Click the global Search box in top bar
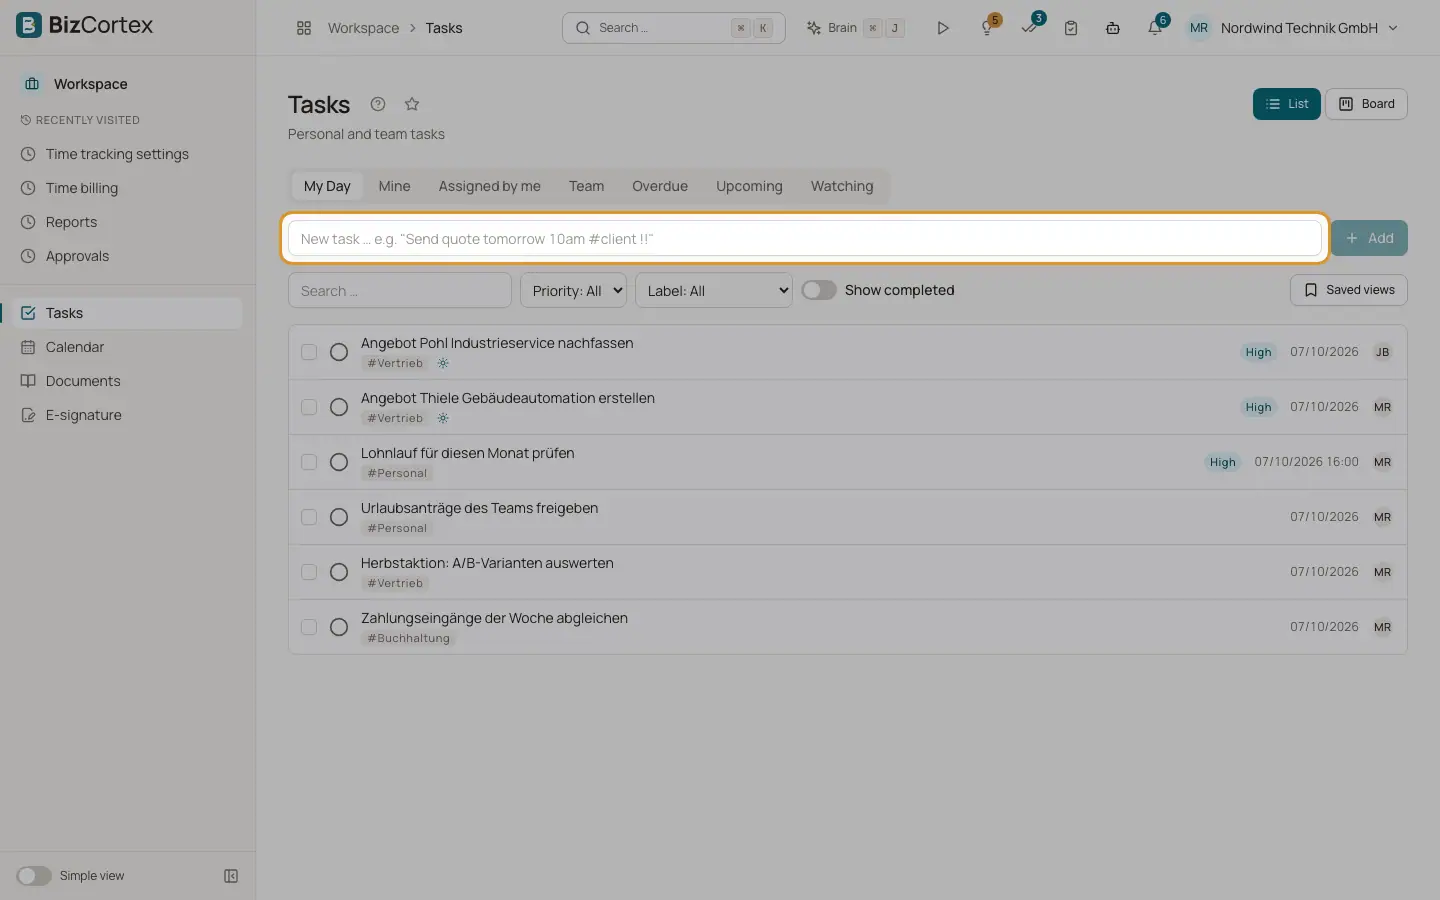 click(x=674, y=28)
